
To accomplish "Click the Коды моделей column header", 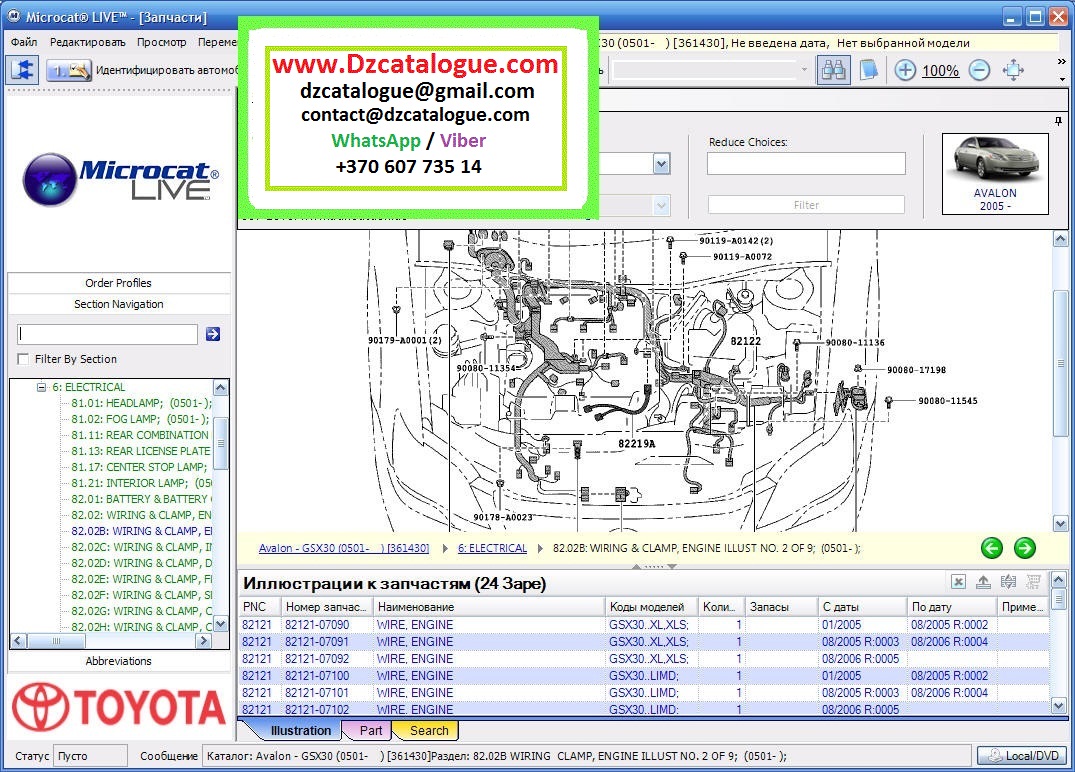I will click(x=651, y=607).
